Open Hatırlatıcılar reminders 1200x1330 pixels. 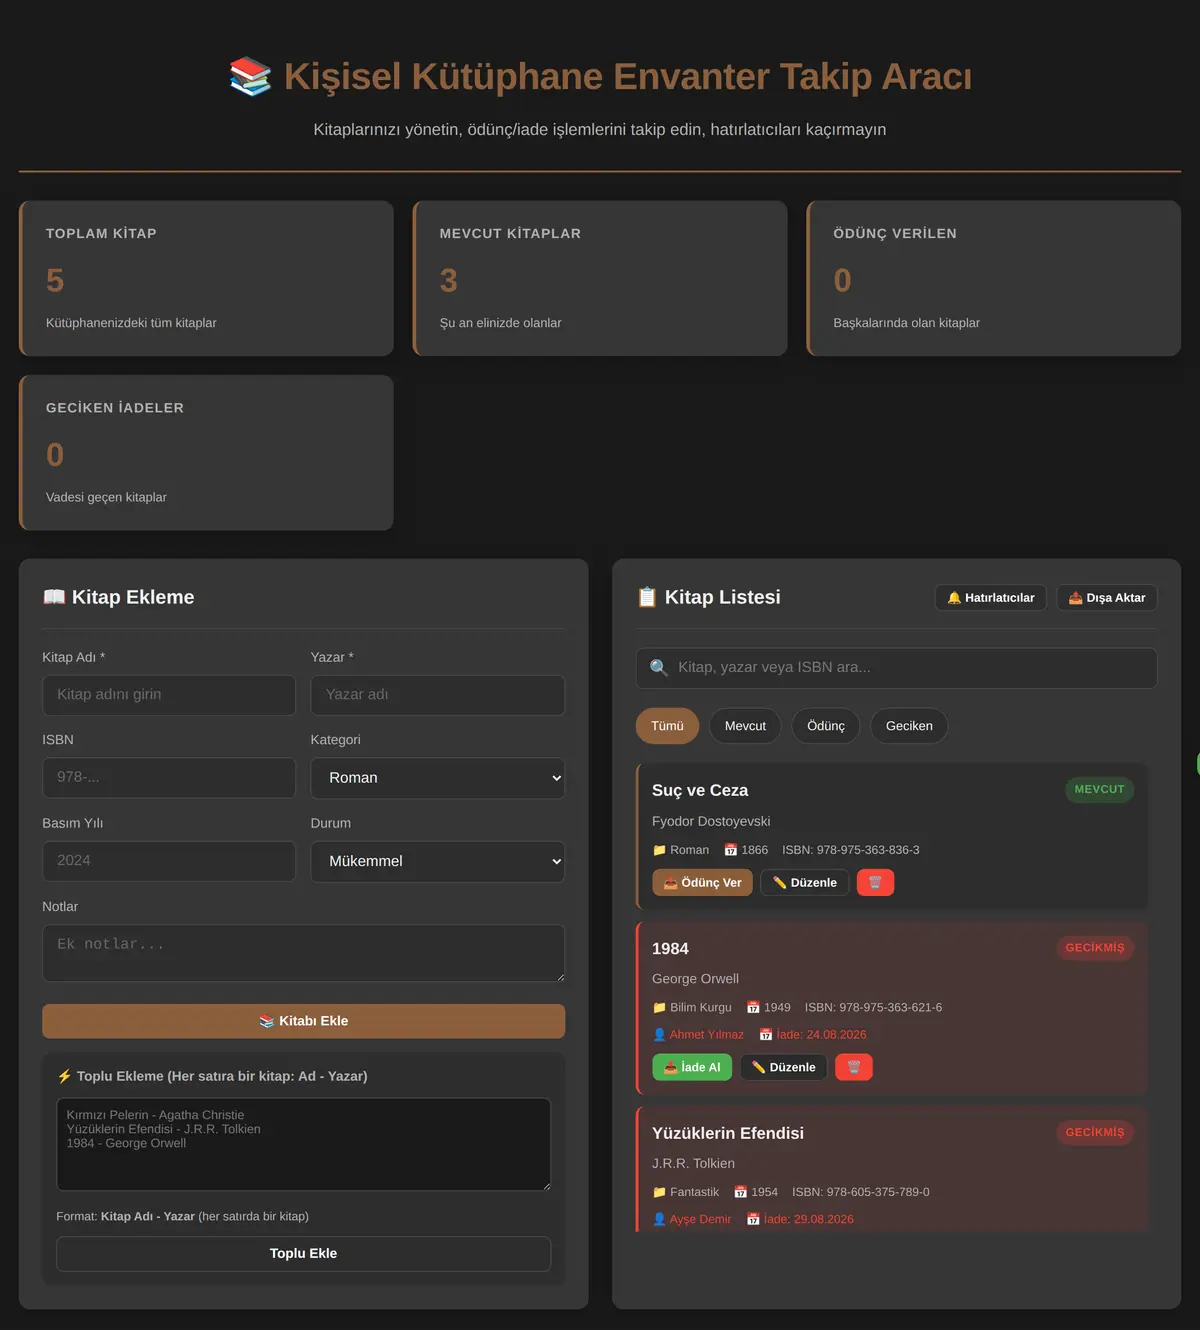tap(991, 598)
